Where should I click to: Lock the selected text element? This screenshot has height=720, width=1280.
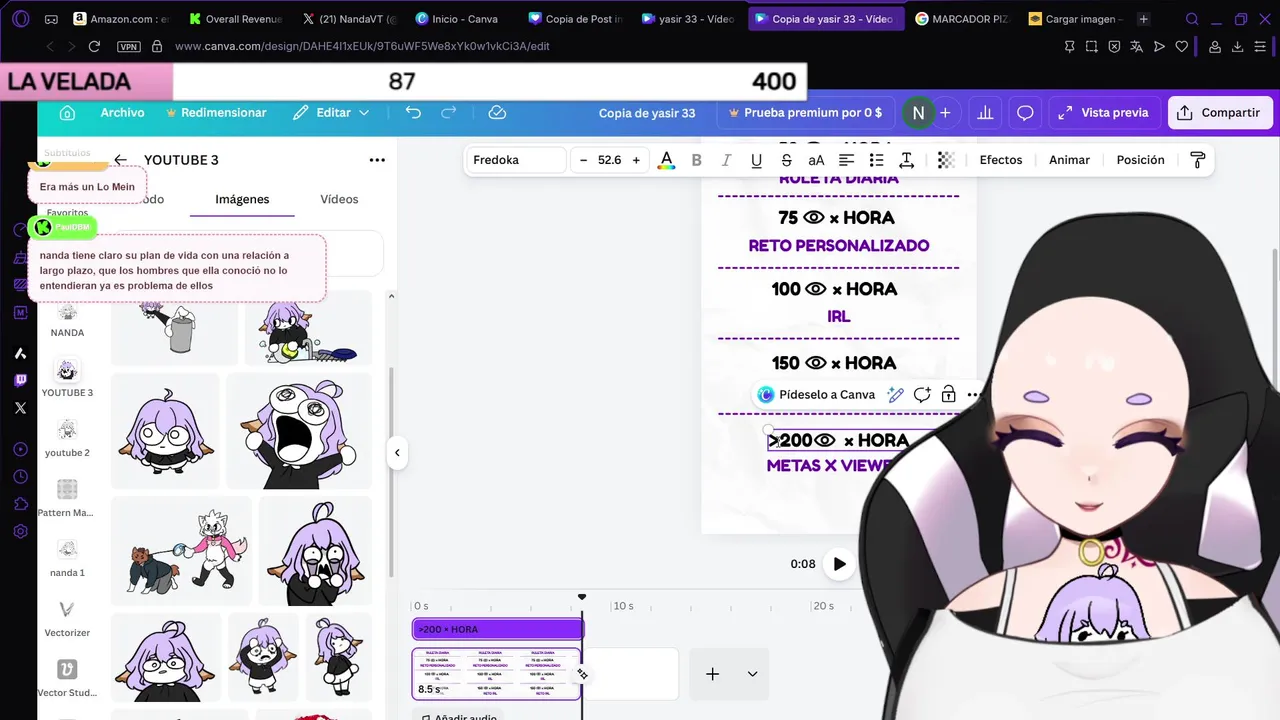948,395
